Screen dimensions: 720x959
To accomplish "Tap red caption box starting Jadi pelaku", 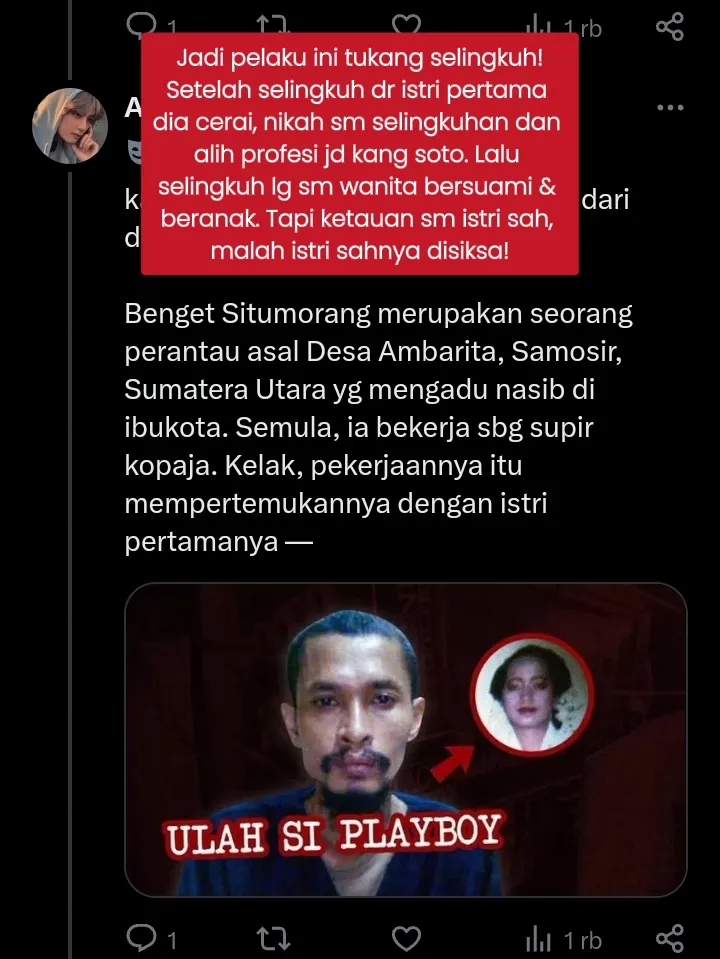I will pos(360,154).
